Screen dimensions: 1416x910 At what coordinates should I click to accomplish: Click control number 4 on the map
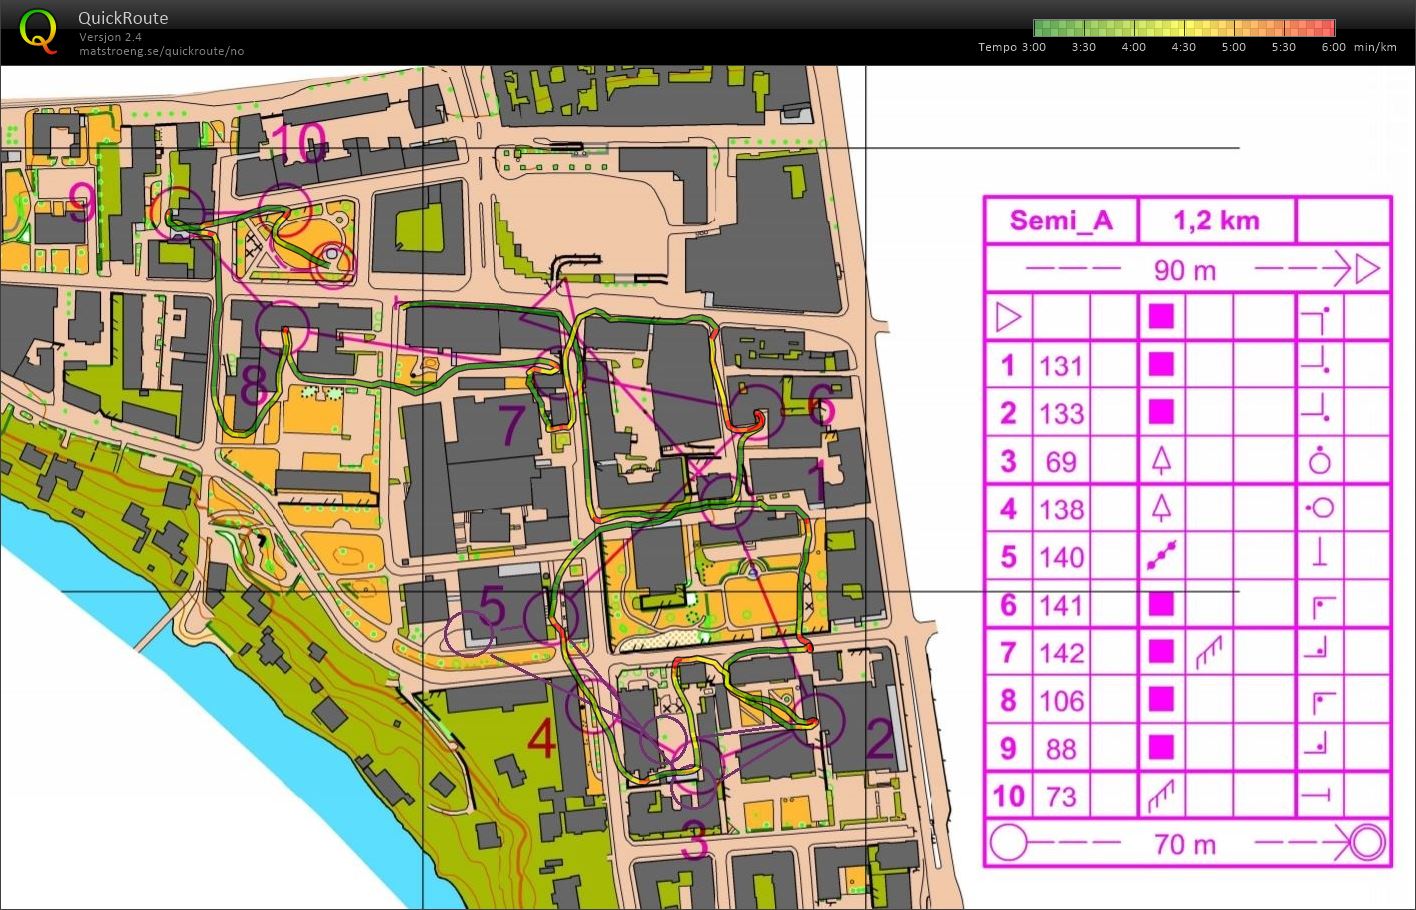[541, 740]
